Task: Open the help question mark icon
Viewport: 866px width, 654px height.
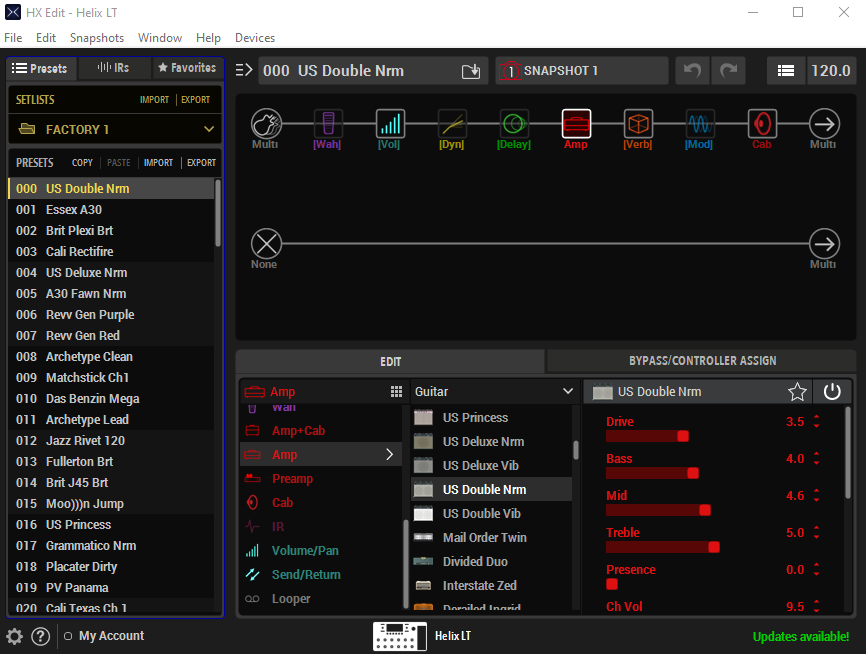Action: [x=40, y=636]
